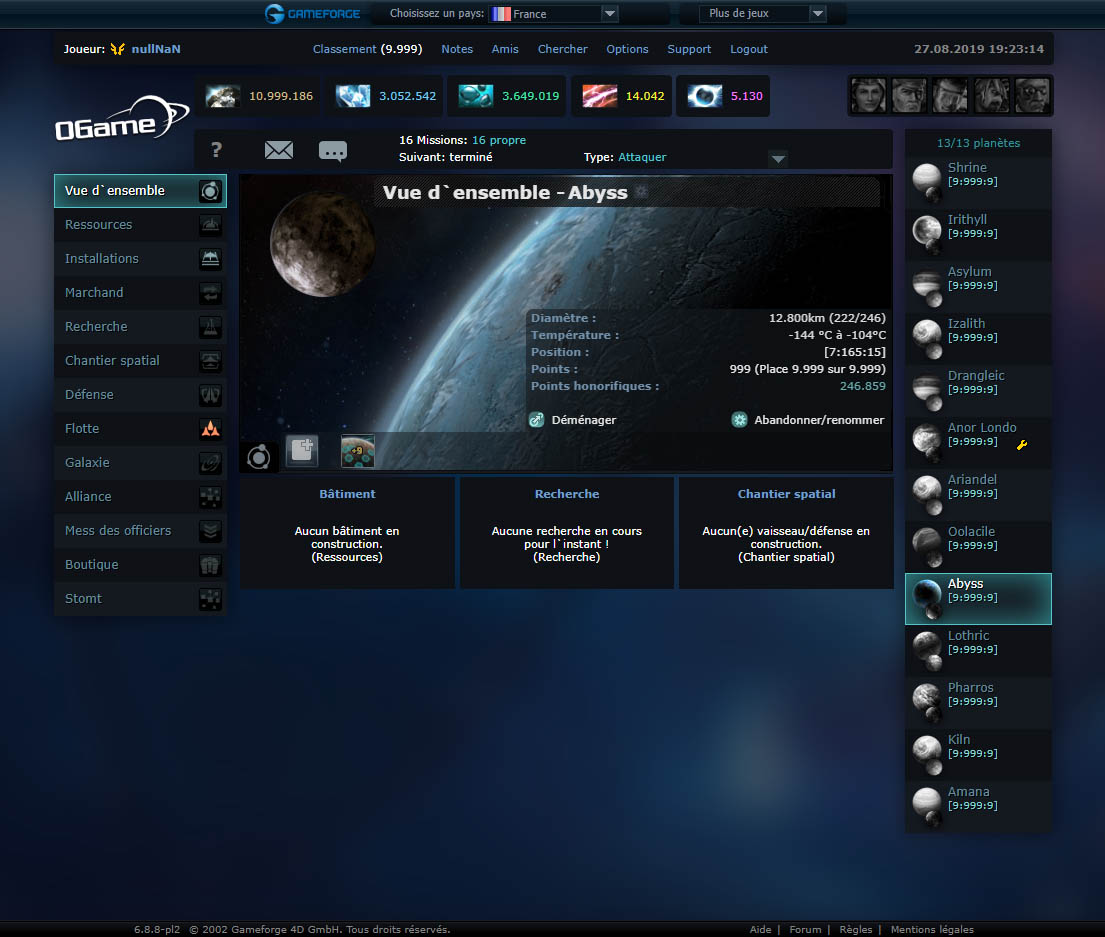Click the question mark help icon
The image size is (1105, 937).
point(217,150)
